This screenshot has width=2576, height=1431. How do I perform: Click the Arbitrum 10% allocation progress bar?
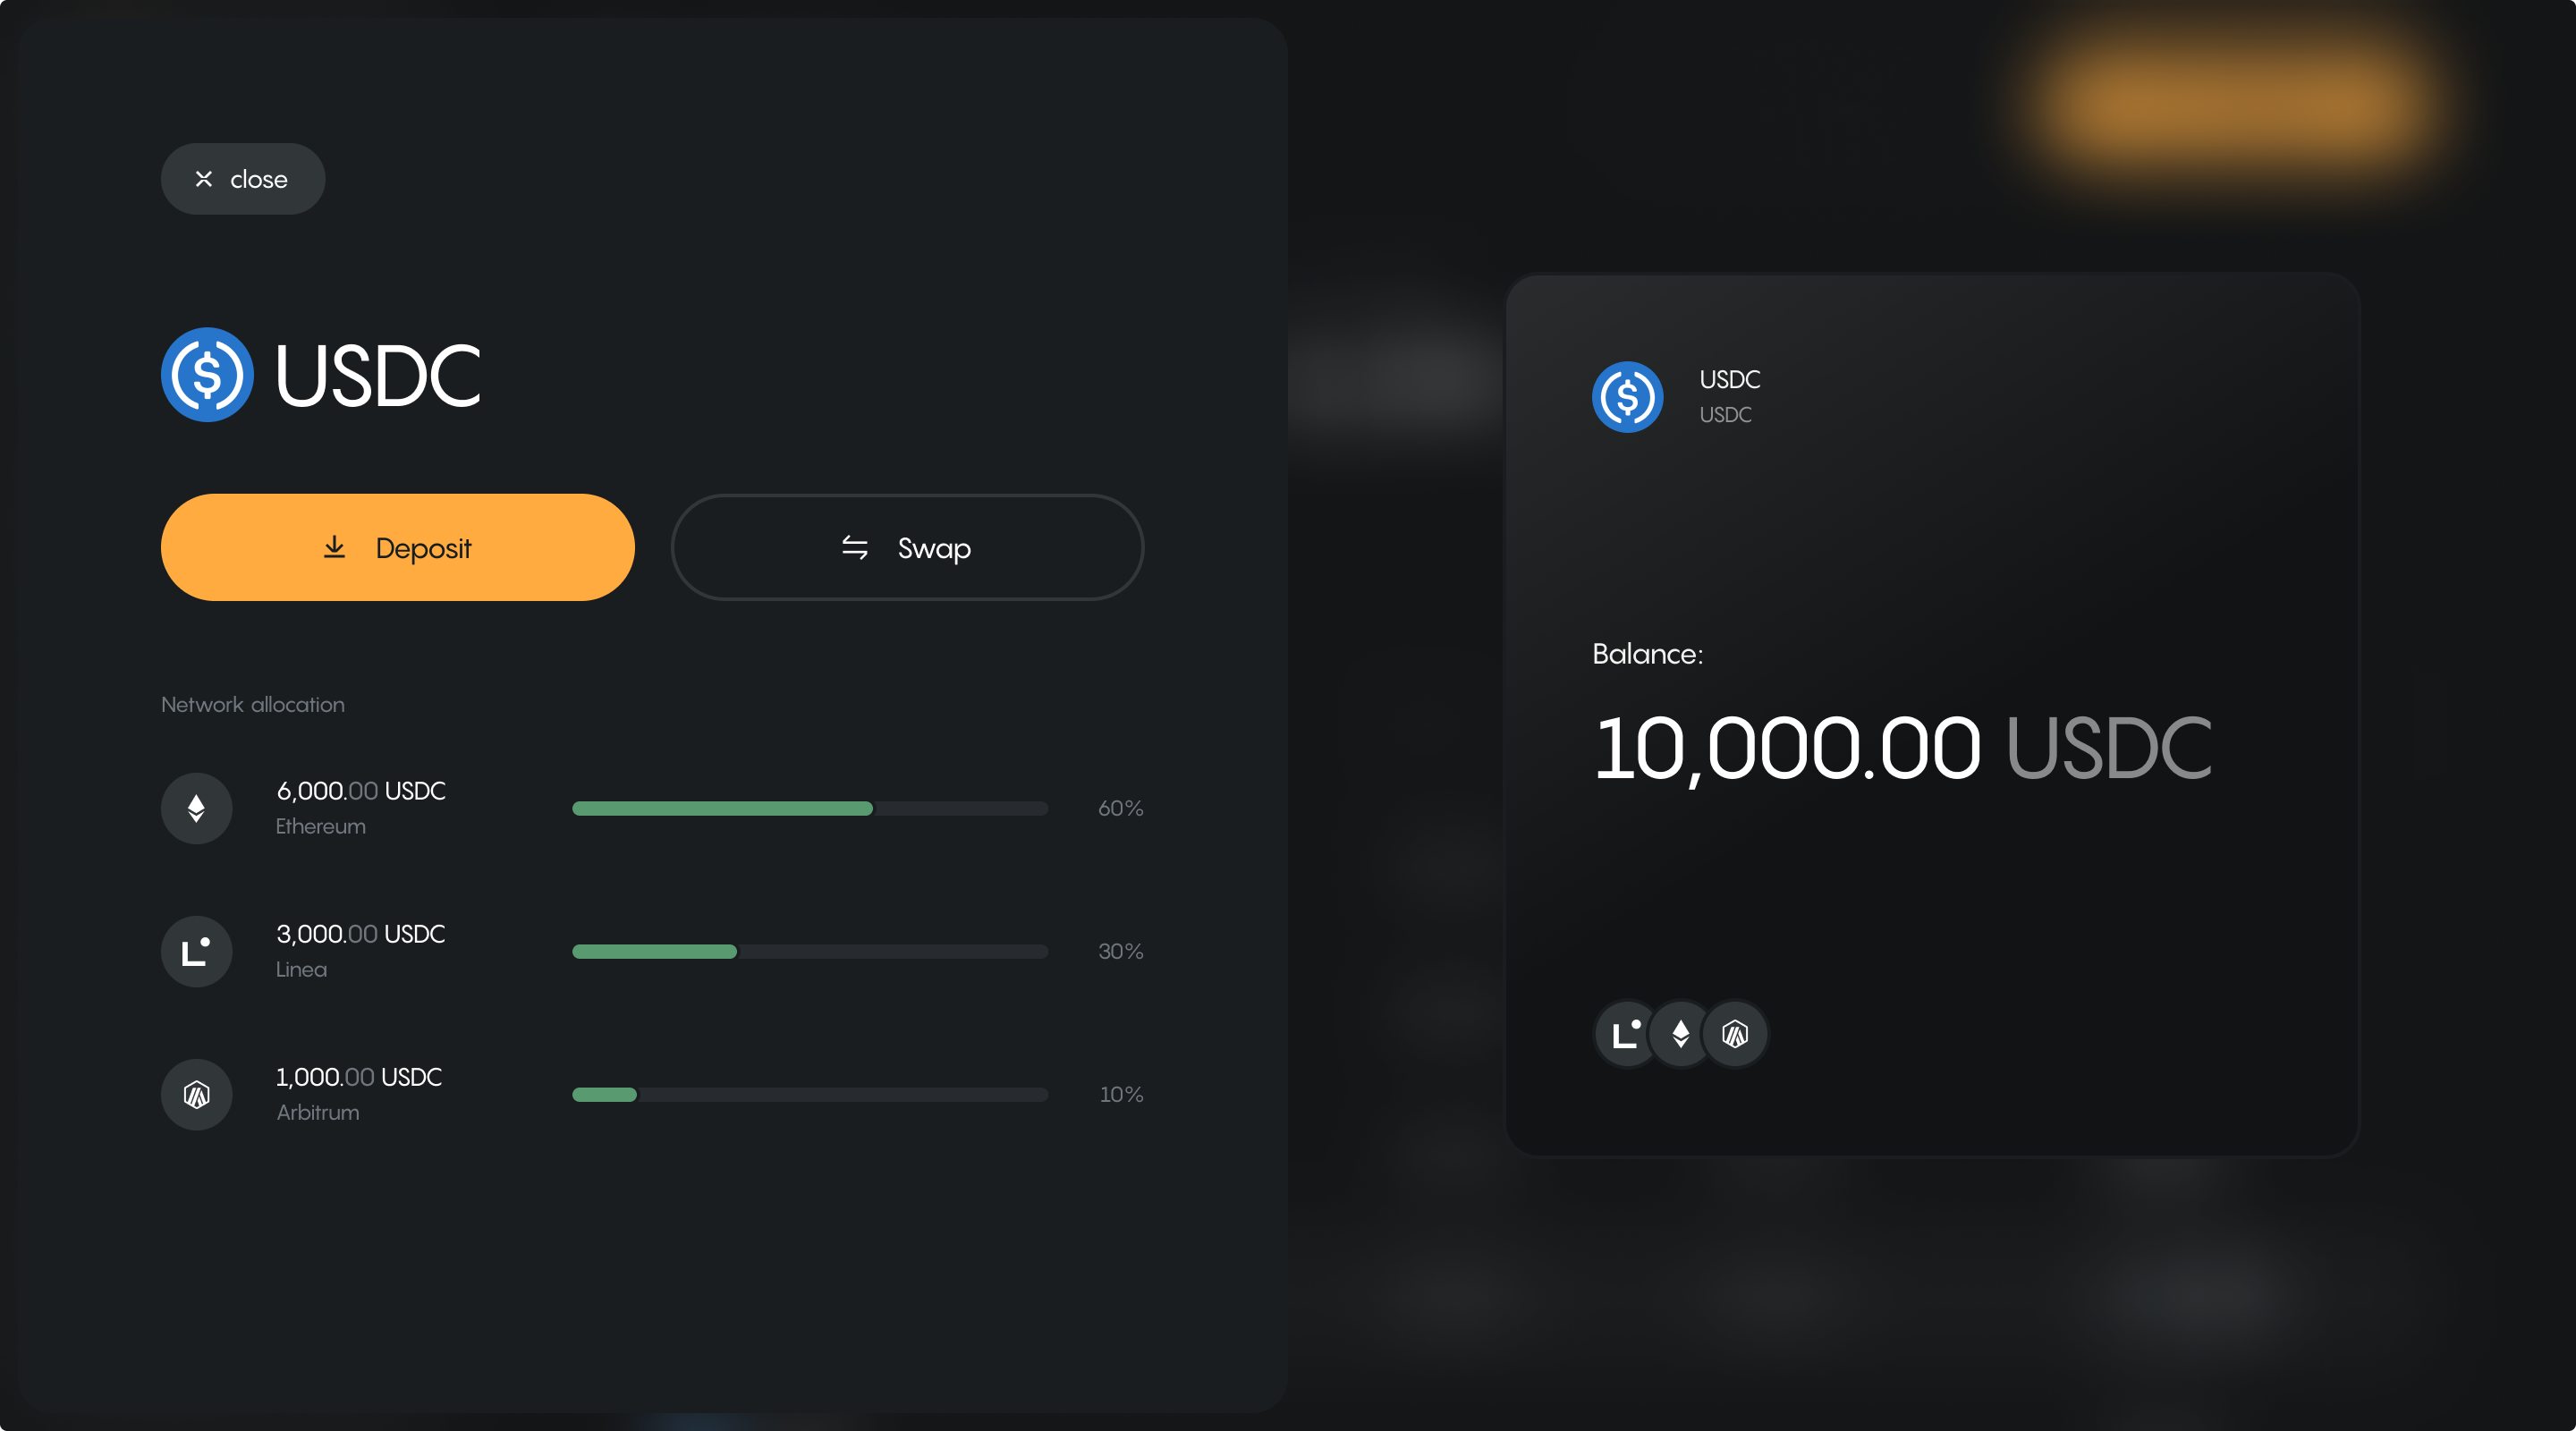(809, 1094)
